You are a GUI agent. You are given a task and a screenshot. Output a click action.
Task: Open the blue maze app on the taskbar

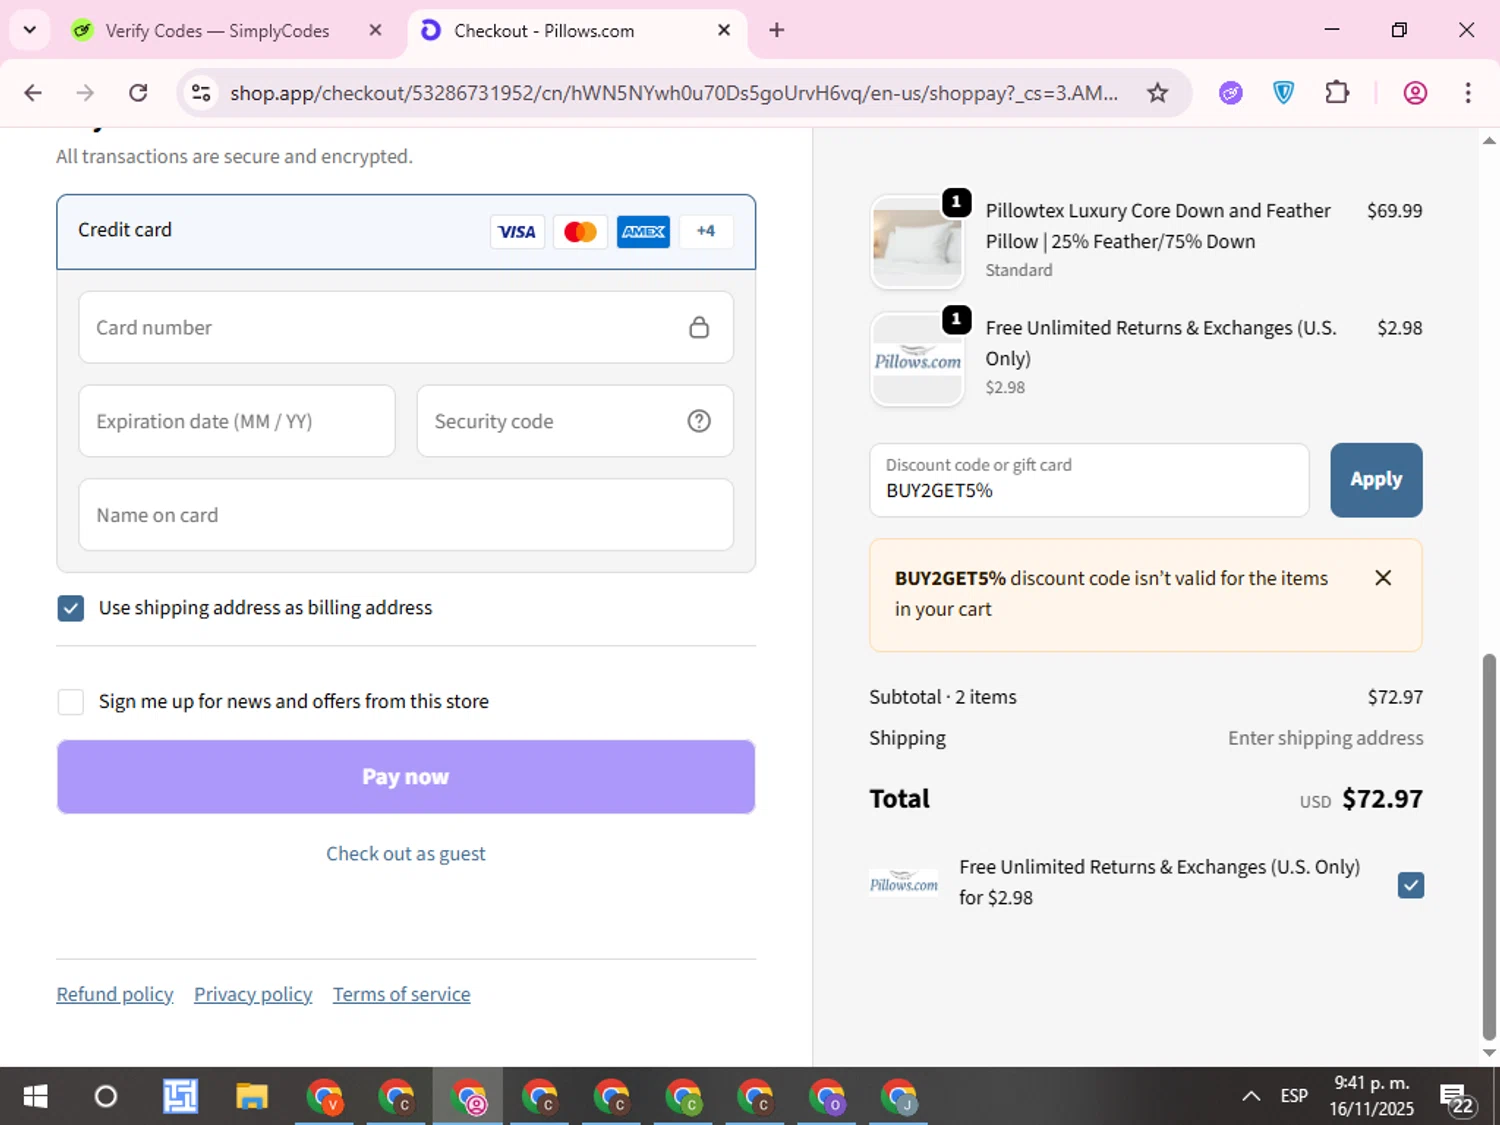pos(181,1097)
